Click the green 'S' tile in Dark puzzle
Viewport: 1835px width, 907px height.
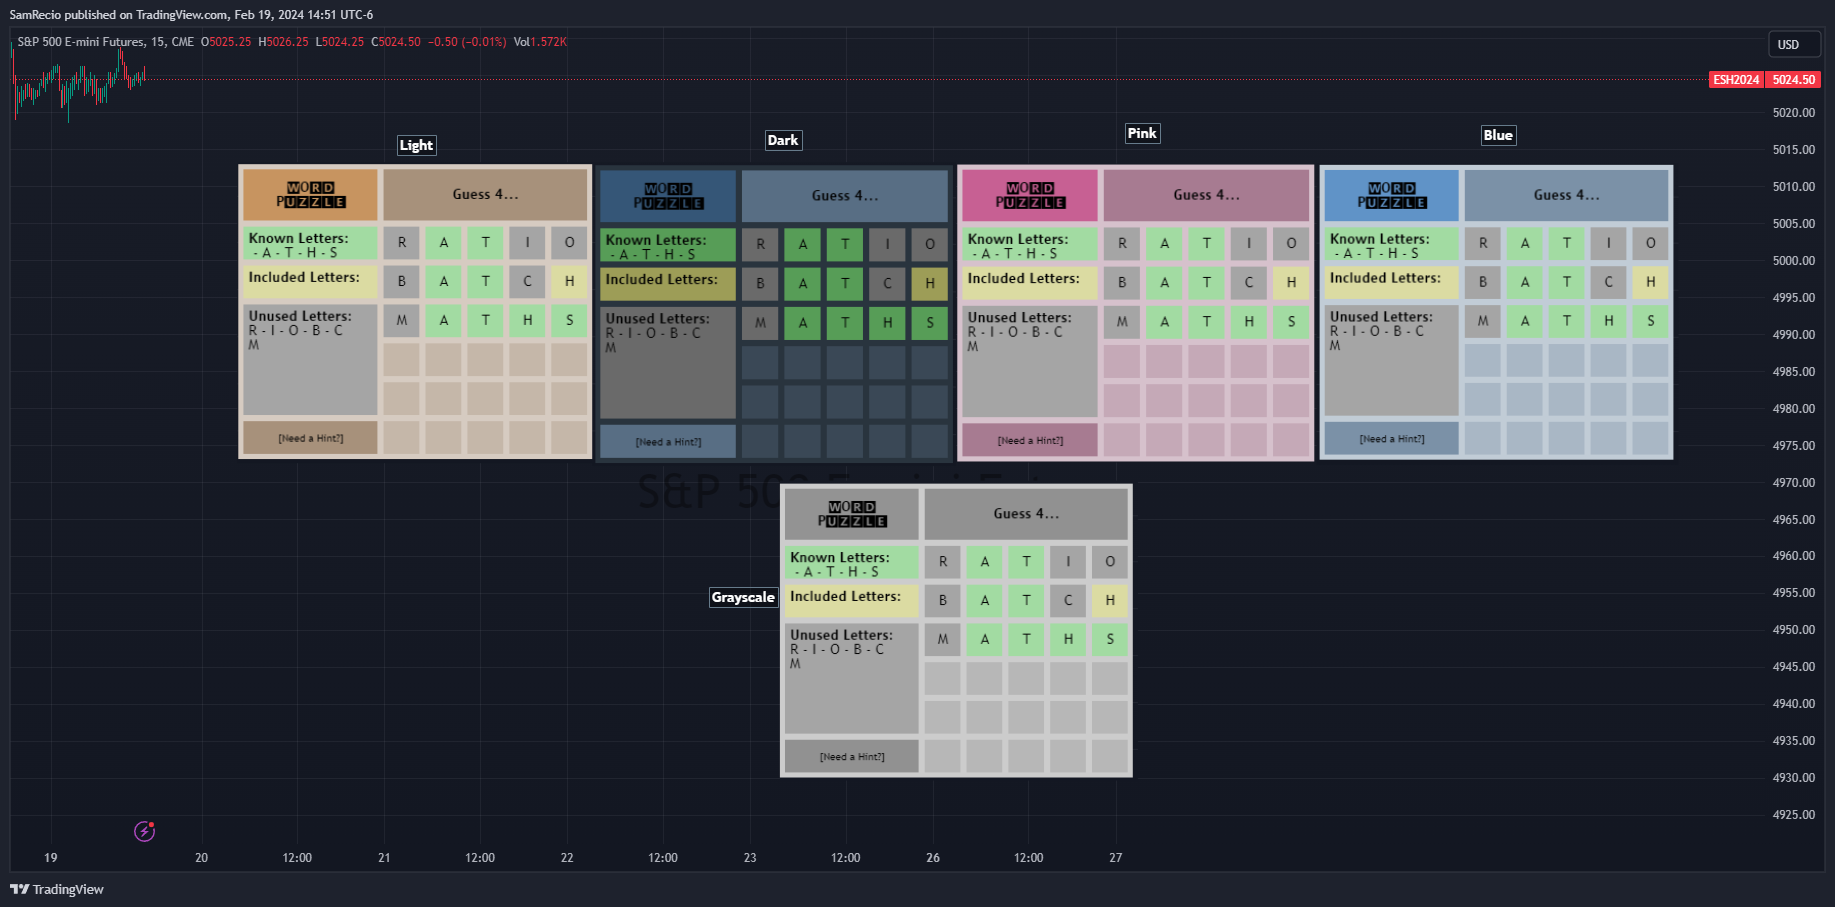(x=930, y=323)
